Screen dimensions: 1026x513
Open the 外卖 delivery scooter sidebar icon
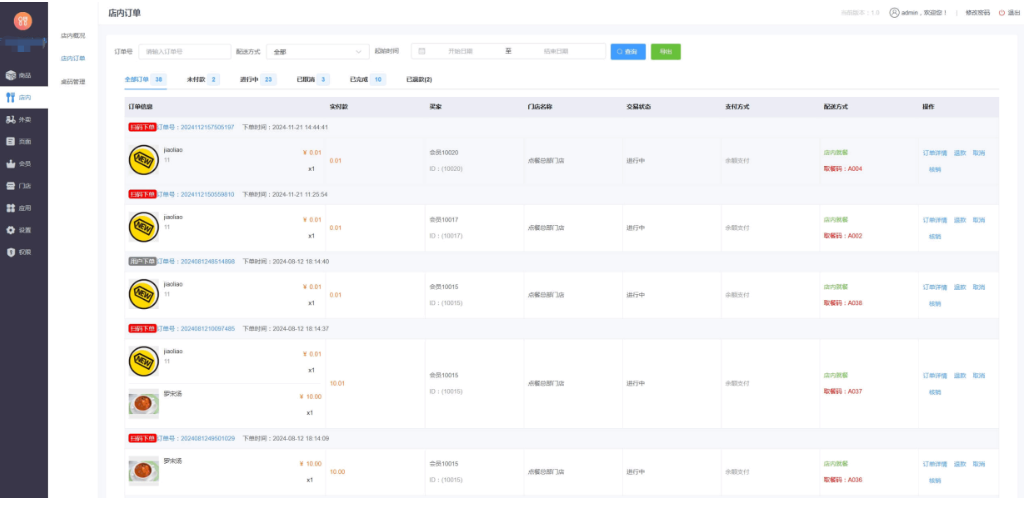point(10,120)
